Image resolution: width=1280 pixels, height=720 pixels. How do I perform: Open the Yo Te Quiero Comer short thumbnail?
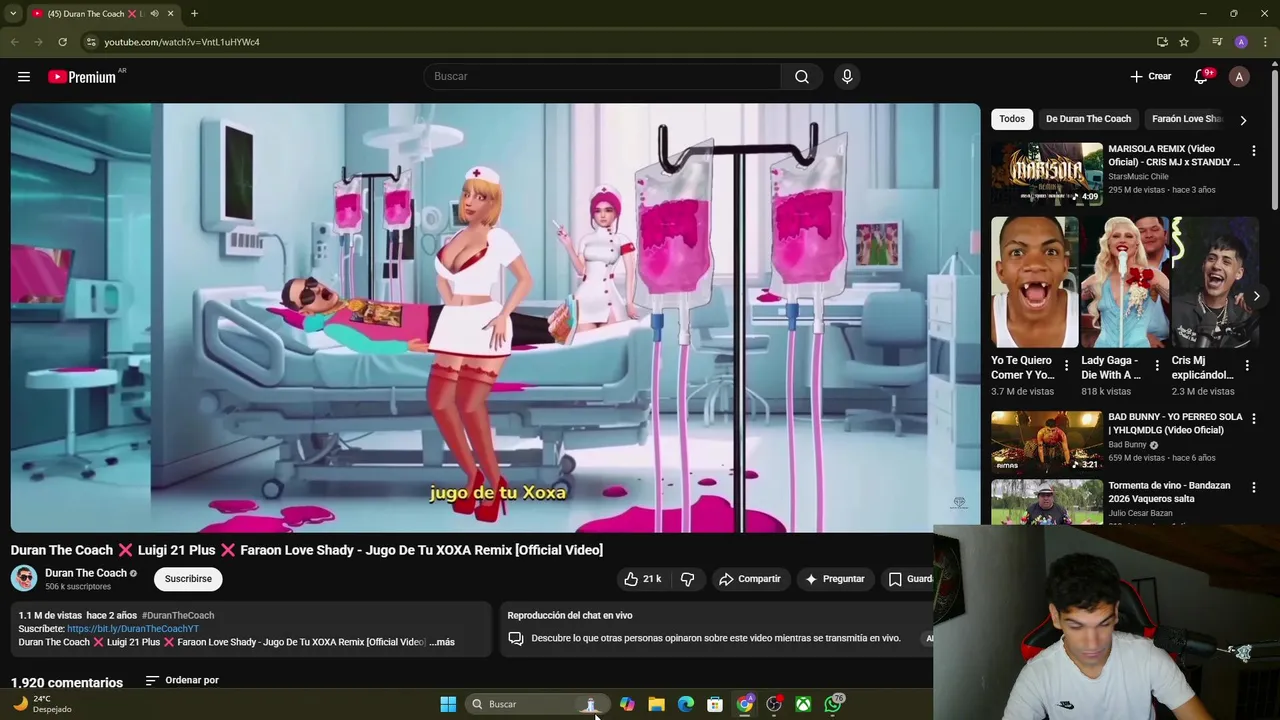pyautogui.click(x=1034, y=282)
